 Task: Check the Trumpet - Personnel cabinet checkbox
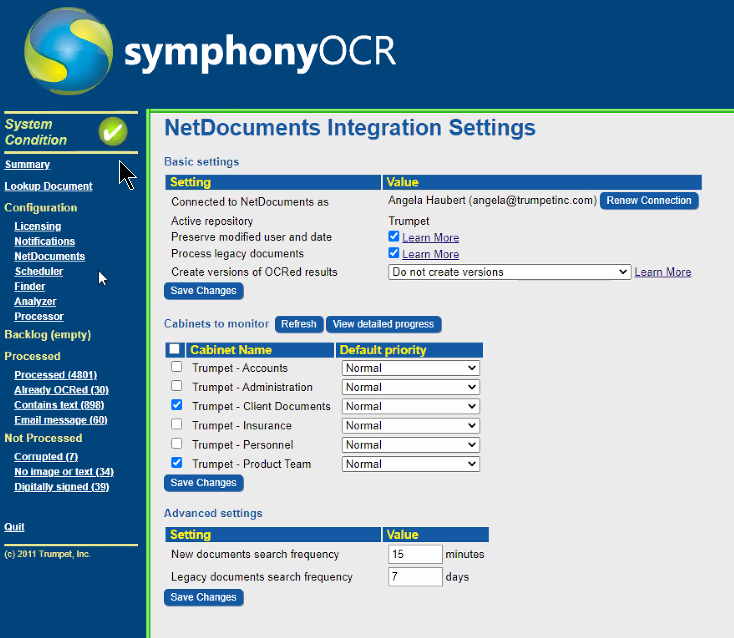pyautogui.click(x=176, y=443)
